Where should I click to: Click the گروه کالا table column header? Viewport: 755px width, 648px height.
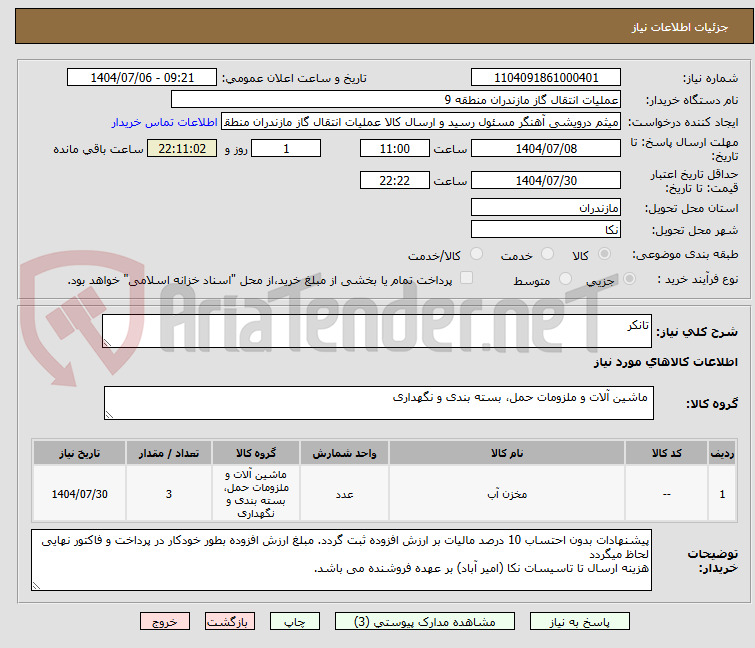[x=256, y=453]
